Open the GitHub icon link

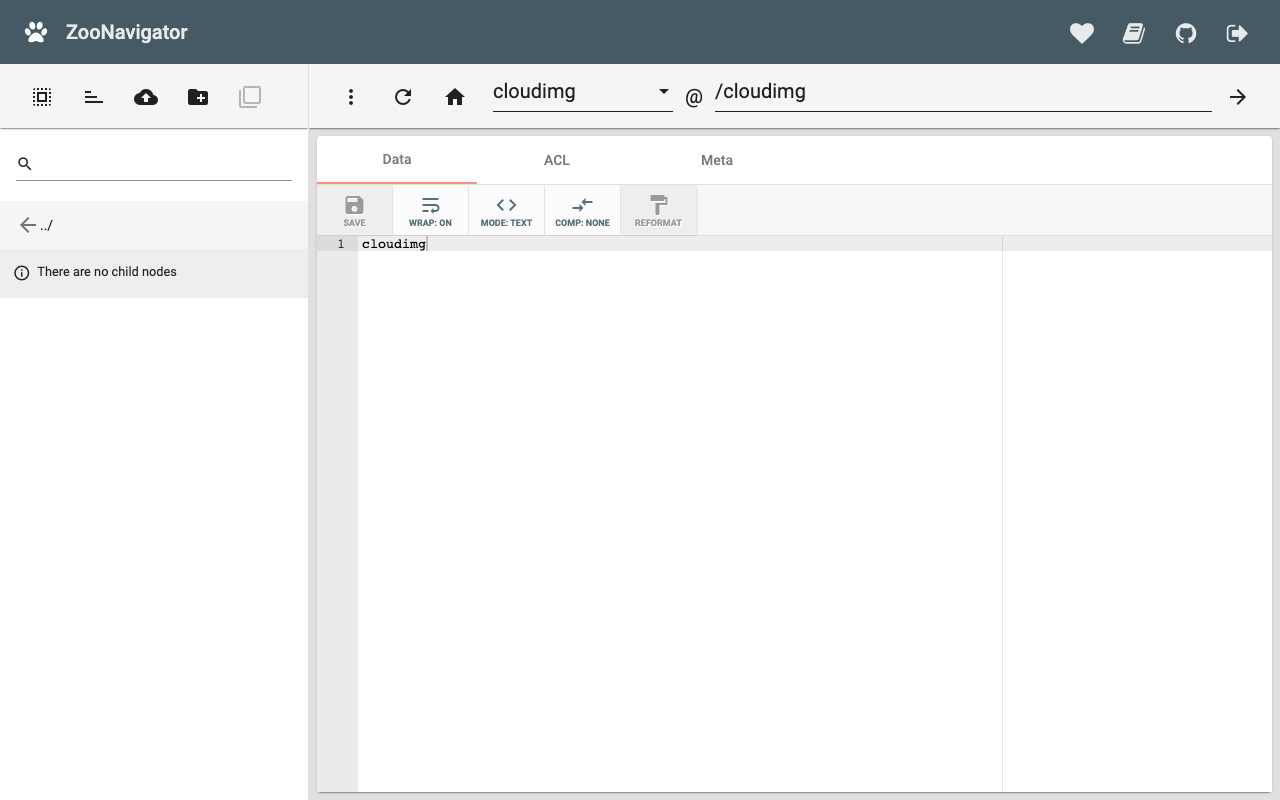point(1186,33)
